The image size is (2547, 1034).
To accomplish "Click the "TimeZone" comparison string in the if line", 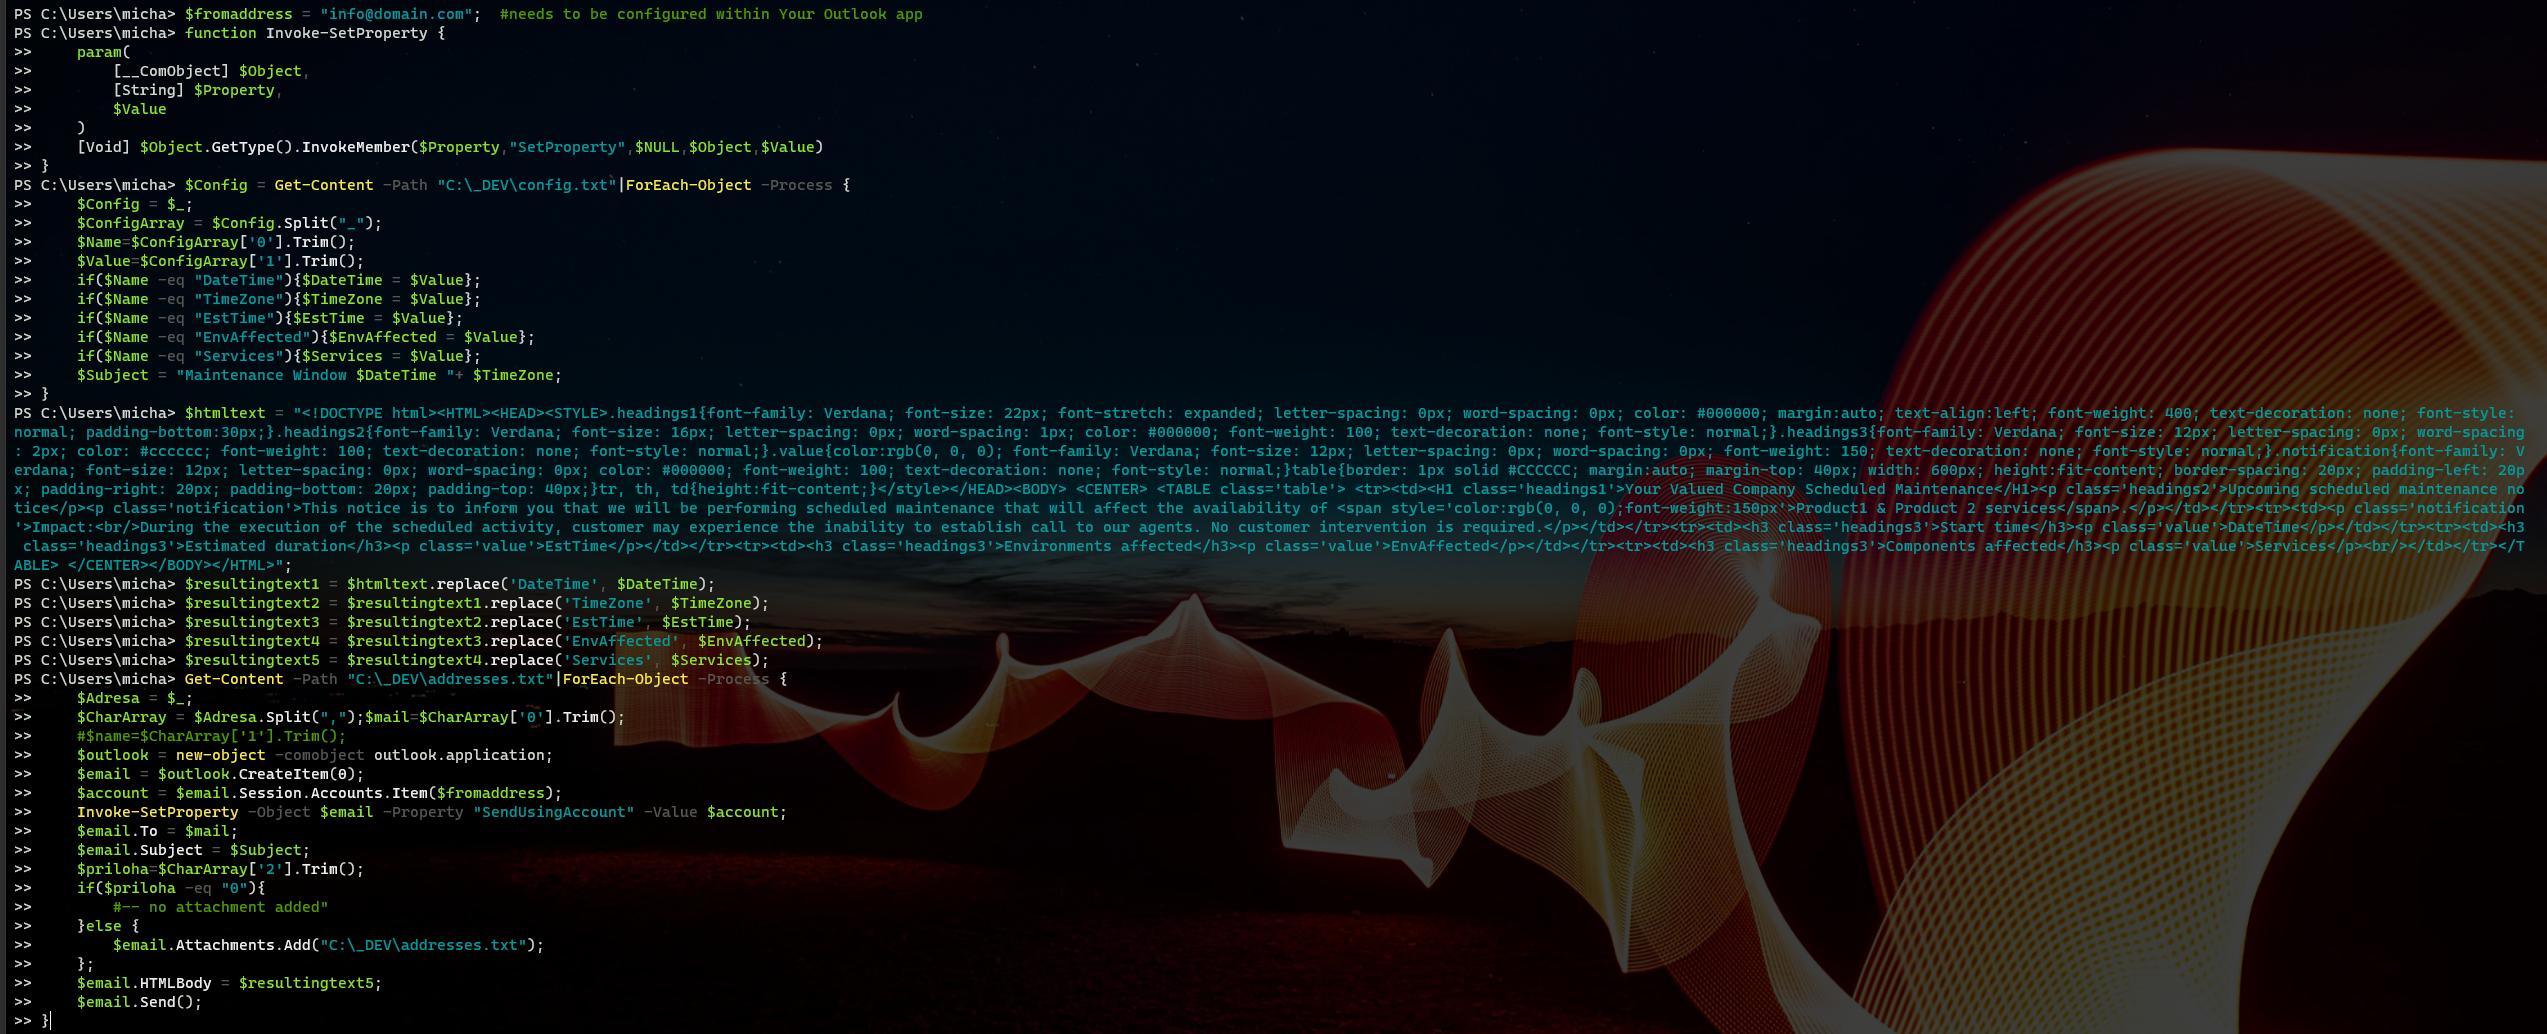I will [x=239, y=299].
